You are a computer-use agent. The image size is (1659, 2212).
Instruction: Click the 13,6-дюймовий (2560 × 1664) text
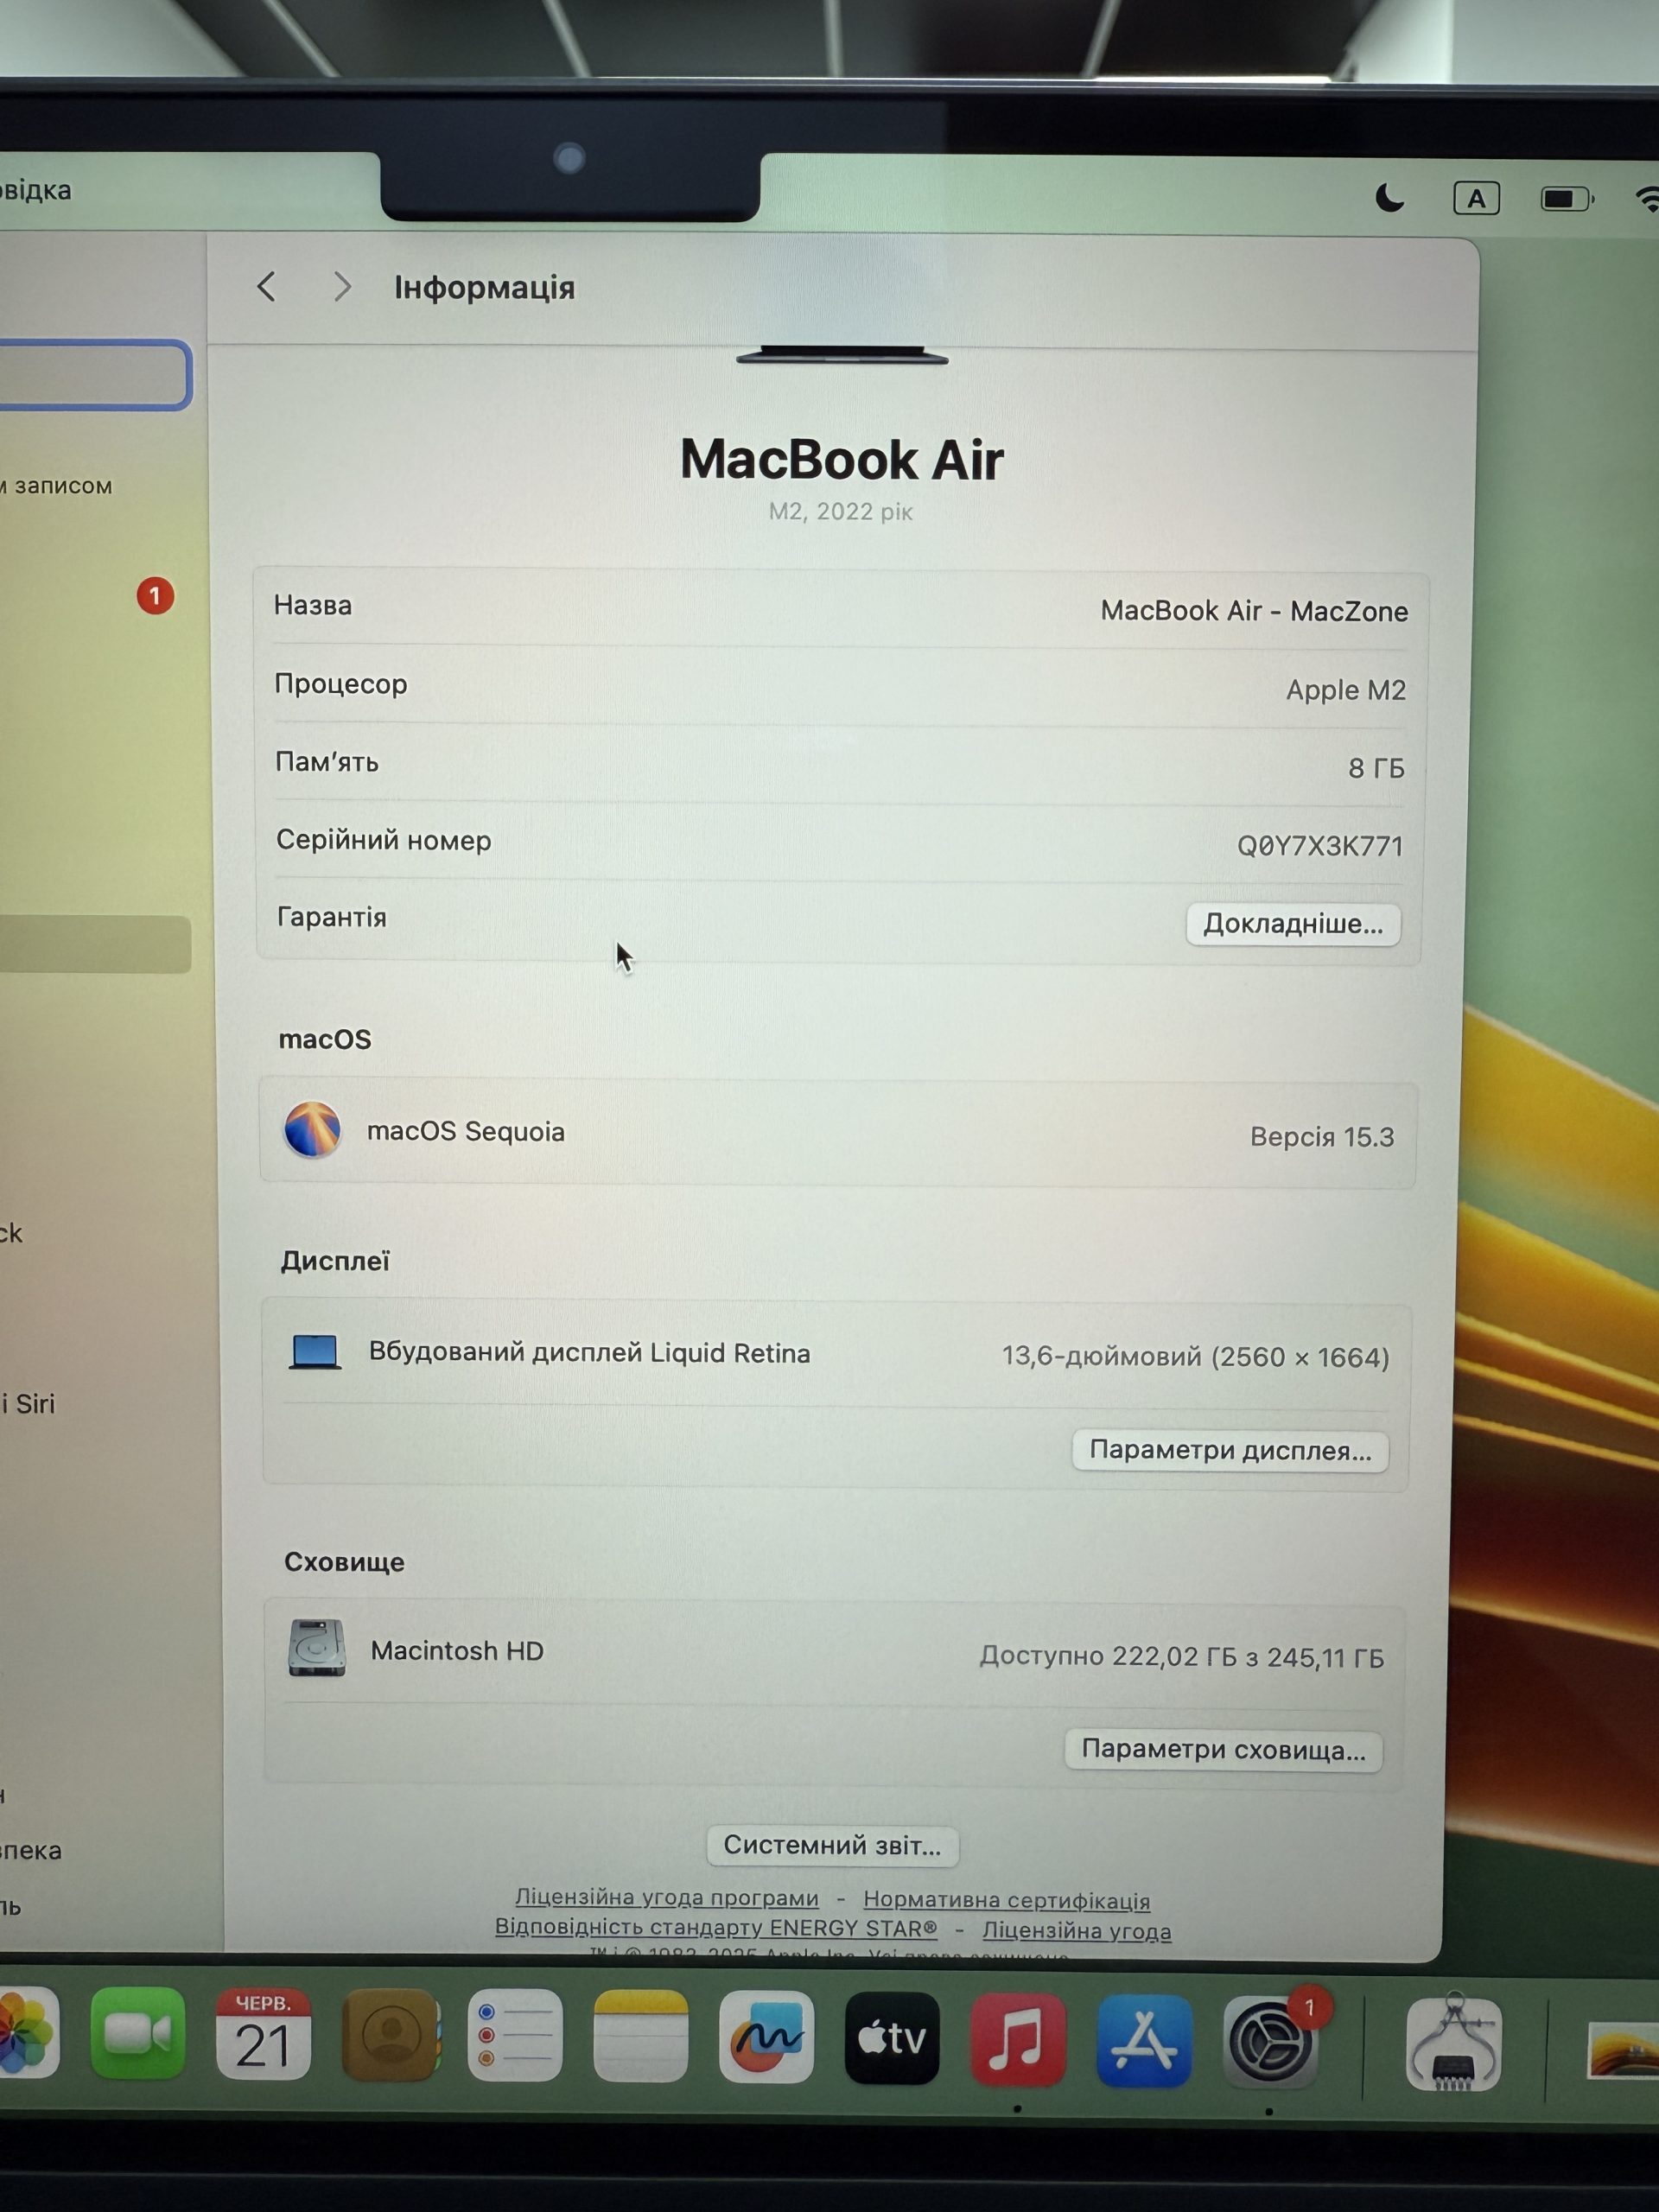click(1196, 1357)
